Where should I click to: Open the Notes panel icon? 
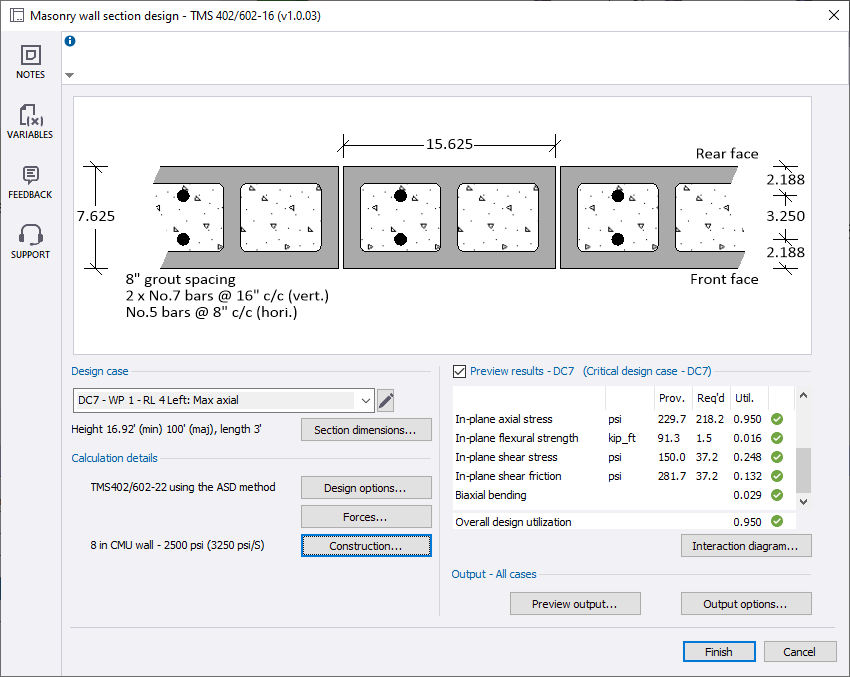[x=30, y=56]
